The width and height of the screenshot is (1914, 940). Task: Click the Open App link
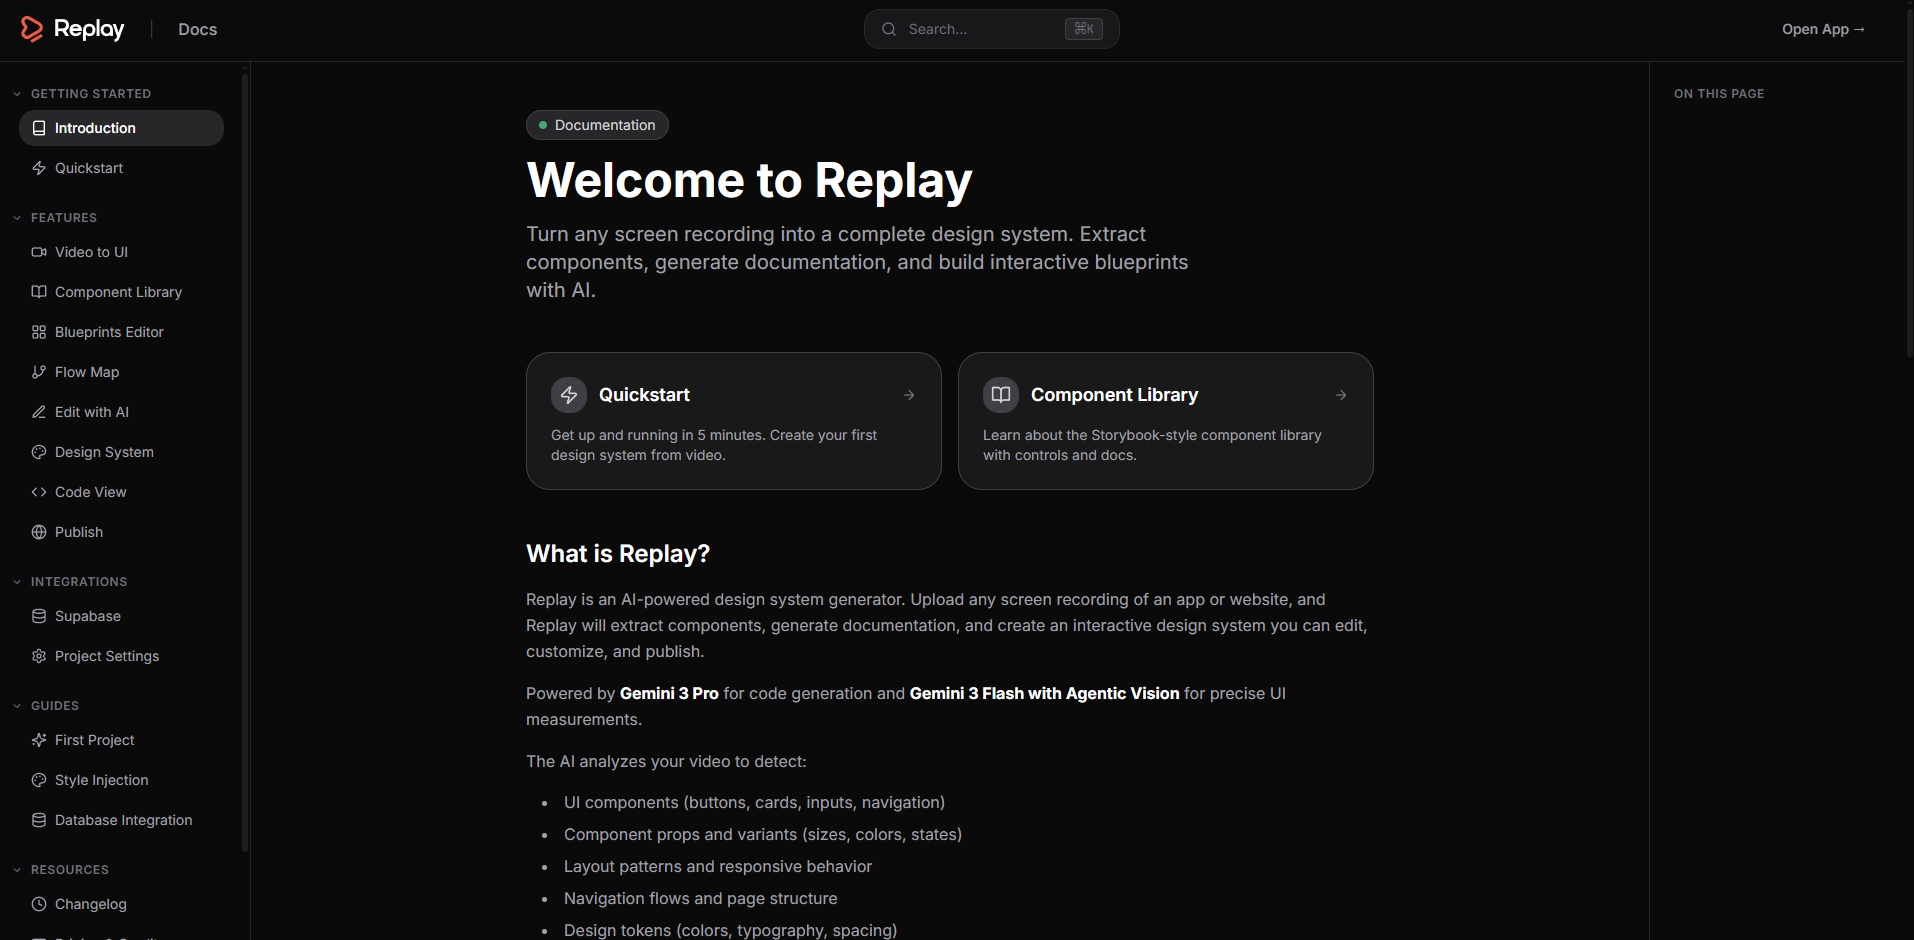(1823, 29)
